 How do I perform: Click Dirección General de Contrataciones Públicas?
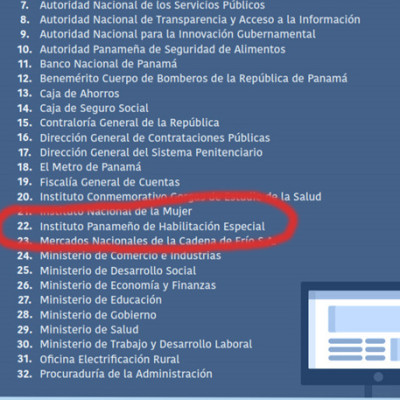155,138
